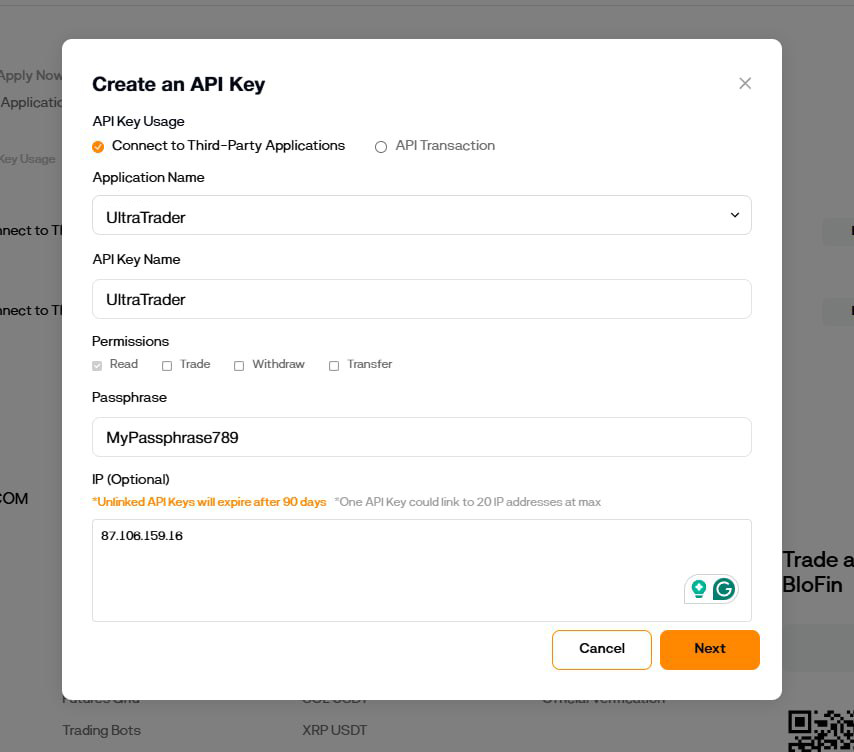Enable the Withdraw permission checkbox
Image resolution: width=854 pixels, height=752 pixels.
click(239, 365)
